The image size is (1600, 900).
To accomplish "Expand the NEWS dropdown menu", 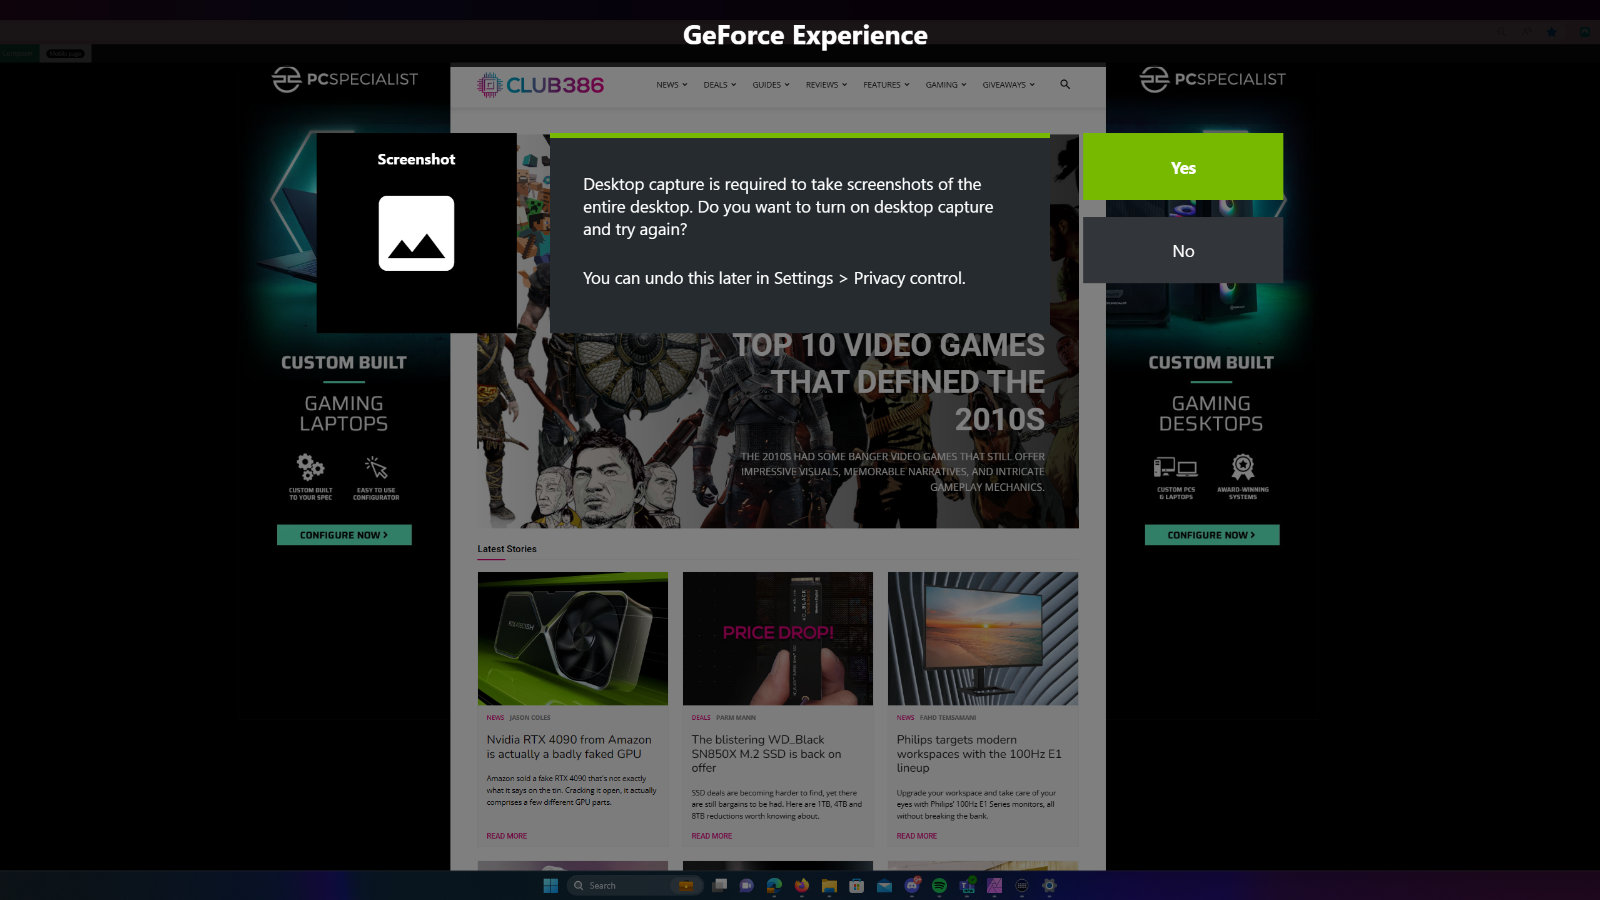I will click(669, 85).
